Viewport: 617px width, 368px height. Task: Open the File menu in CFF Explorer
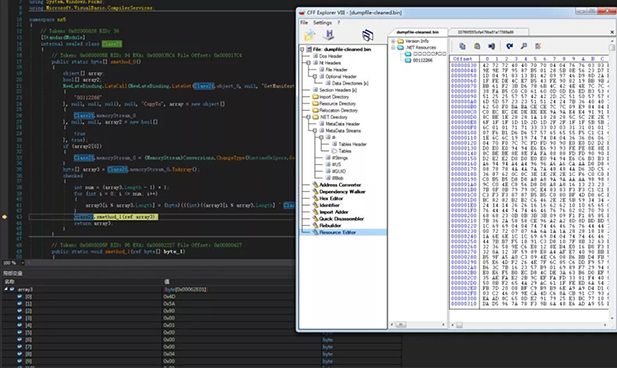304,23
